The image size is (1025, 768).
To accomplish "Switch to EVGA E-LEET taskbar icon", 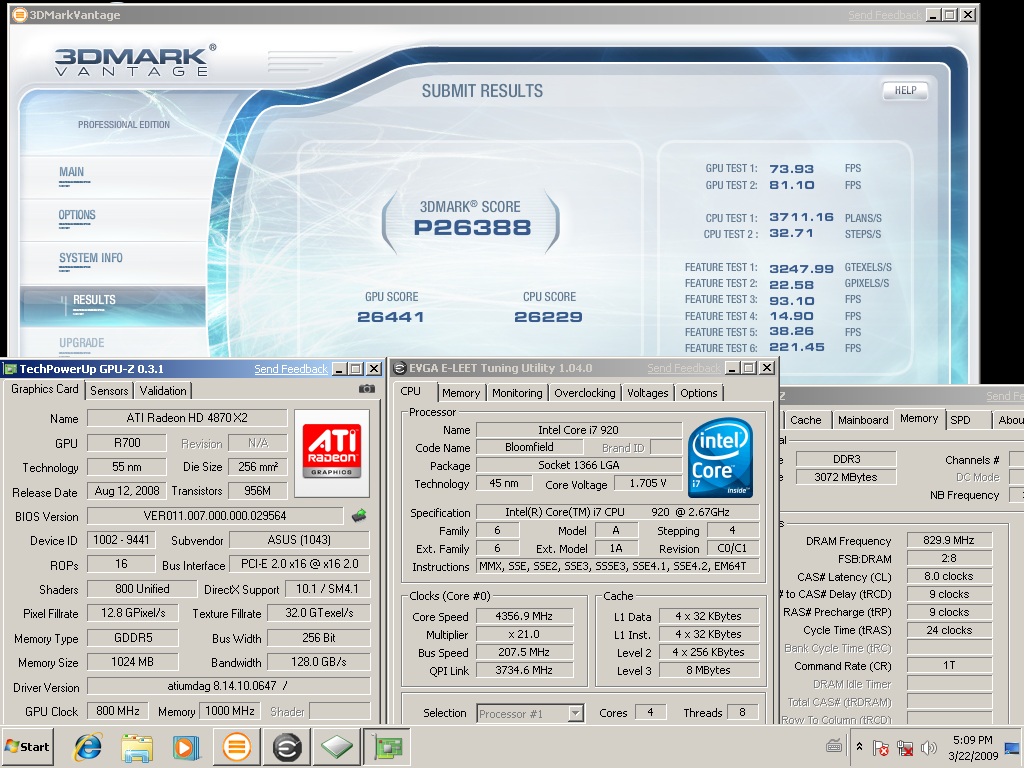I will 286,746.
